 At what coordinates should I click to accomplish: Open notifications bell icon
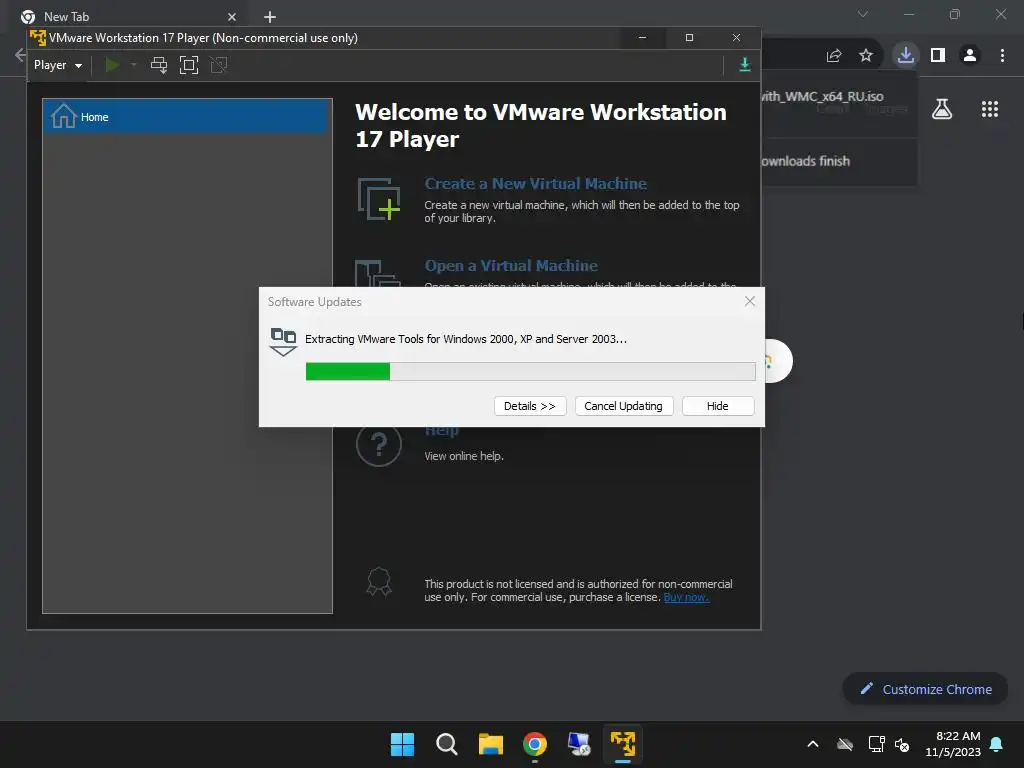pos(997,744)
